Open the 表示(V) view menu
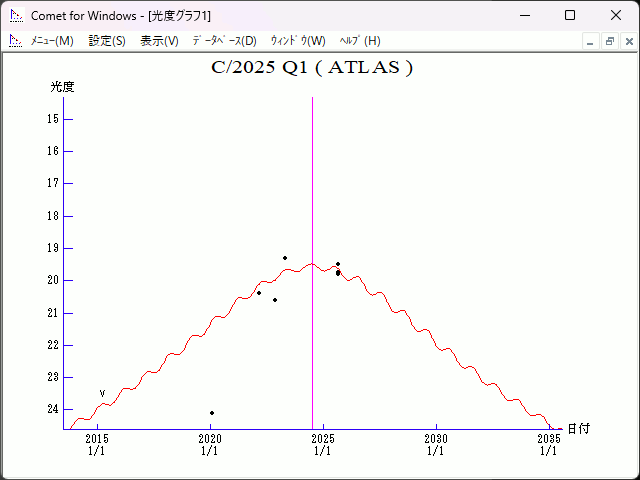This screenshot has width=640, height=480. tap(159, 41)
